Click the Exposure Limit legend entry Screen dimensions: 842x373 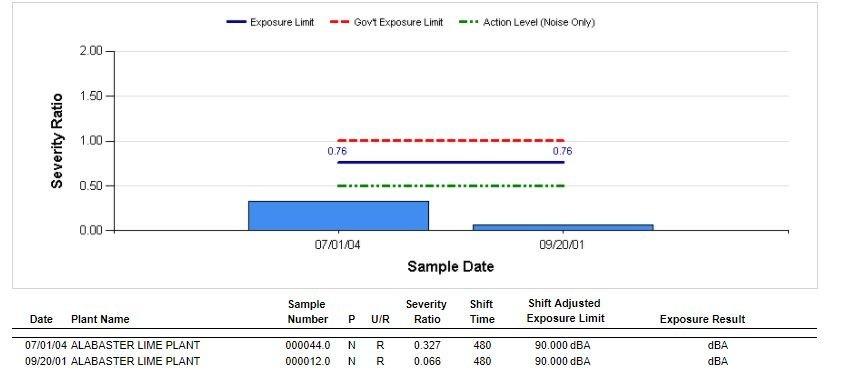point(270,22)
